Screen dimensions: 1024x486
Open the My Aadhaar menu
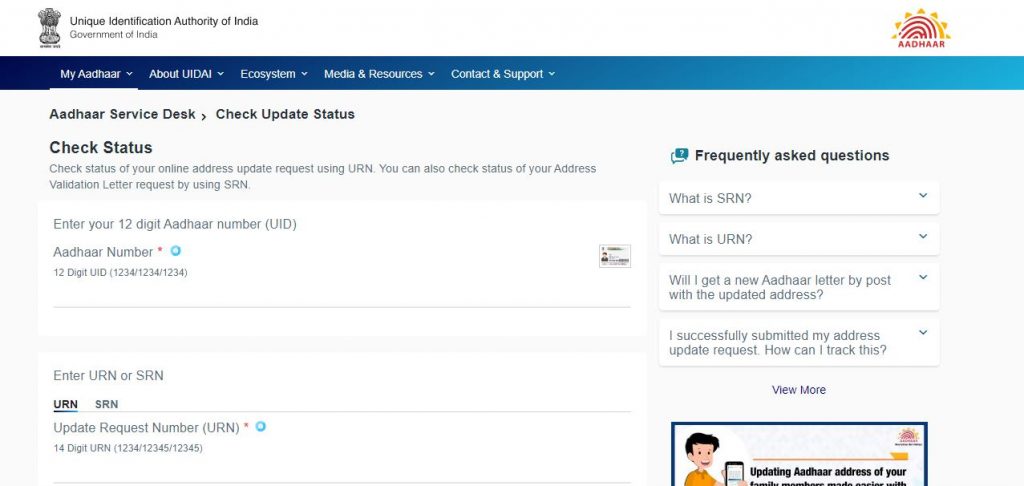pyautogui.click(x=96, y=74)
